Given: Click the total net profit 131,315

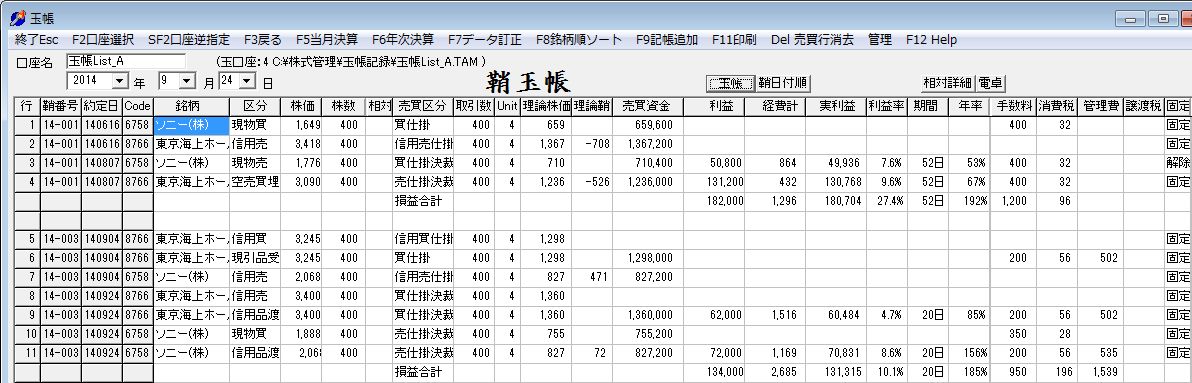Looking at the screenshot, I should click(x=835, y=372).
